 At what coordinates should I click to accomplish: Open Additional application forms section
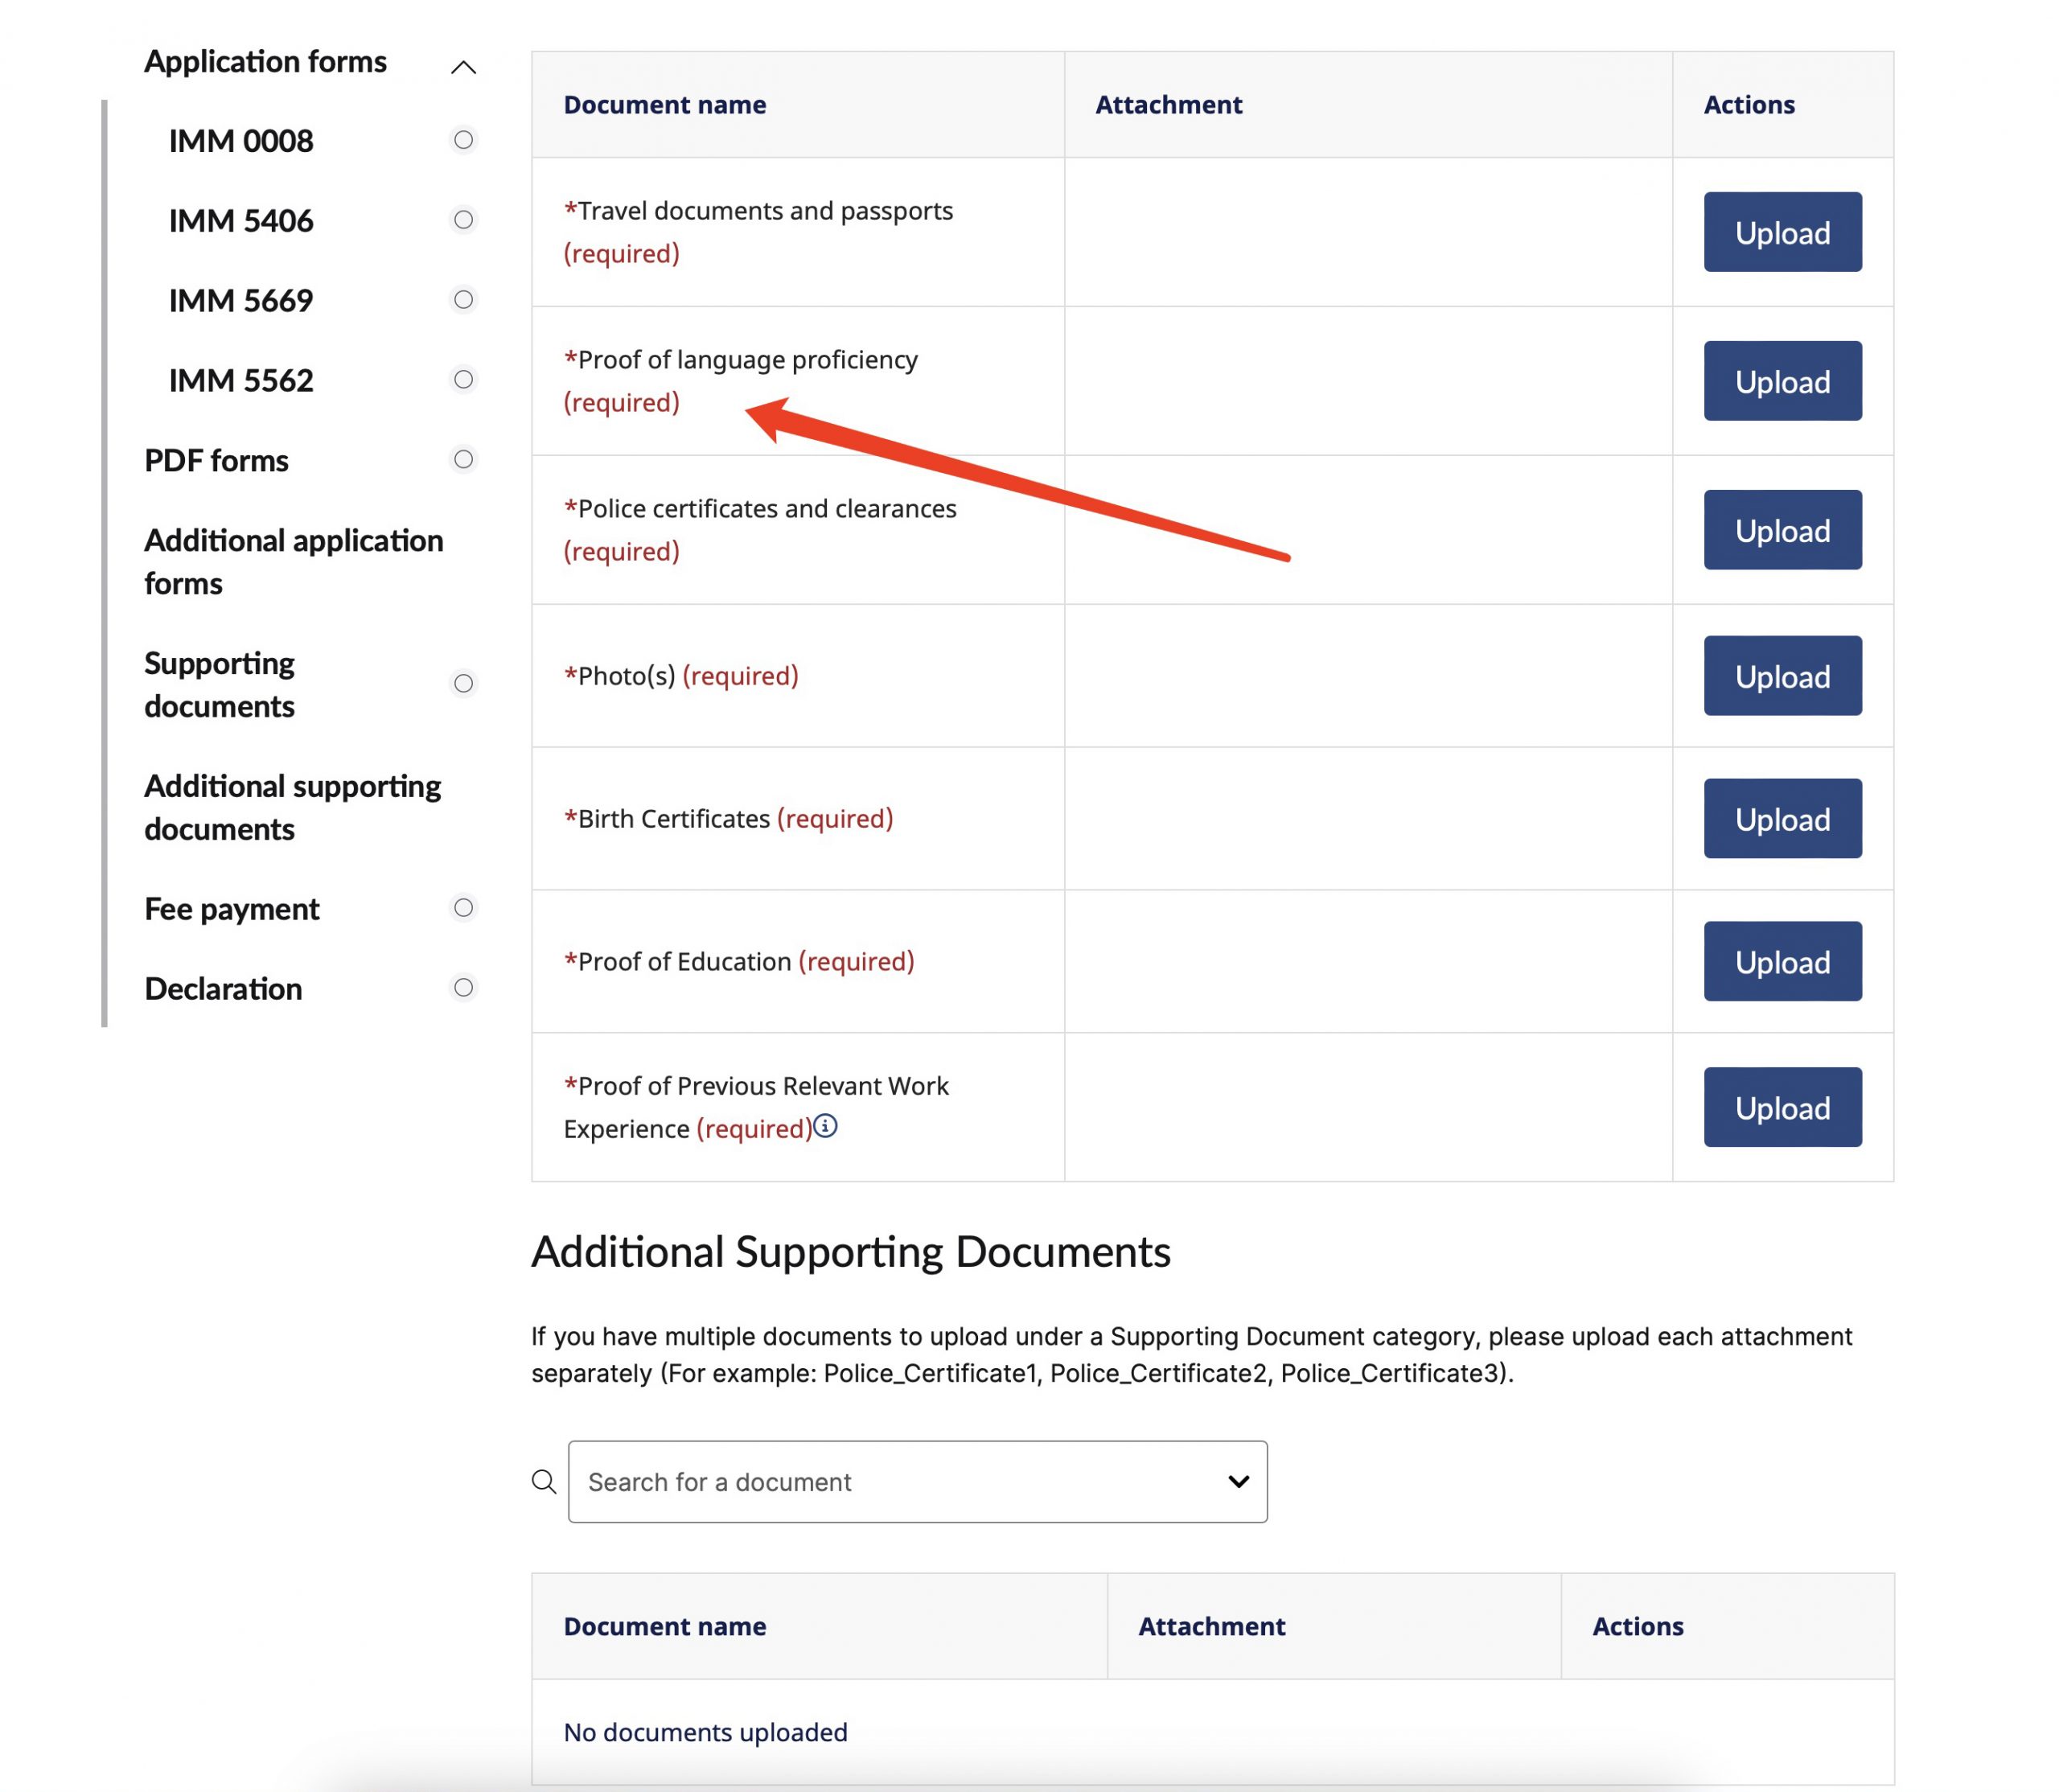pos(293,562)
